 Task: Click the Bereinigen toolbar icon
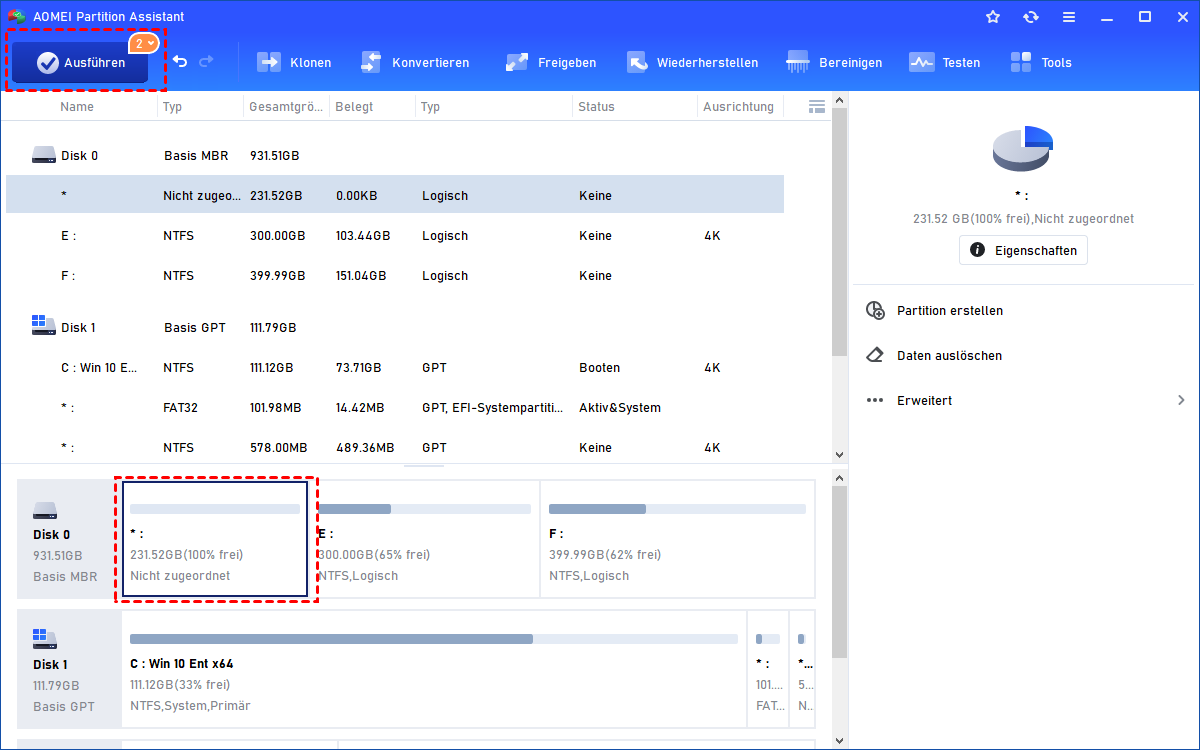[798, 62]
